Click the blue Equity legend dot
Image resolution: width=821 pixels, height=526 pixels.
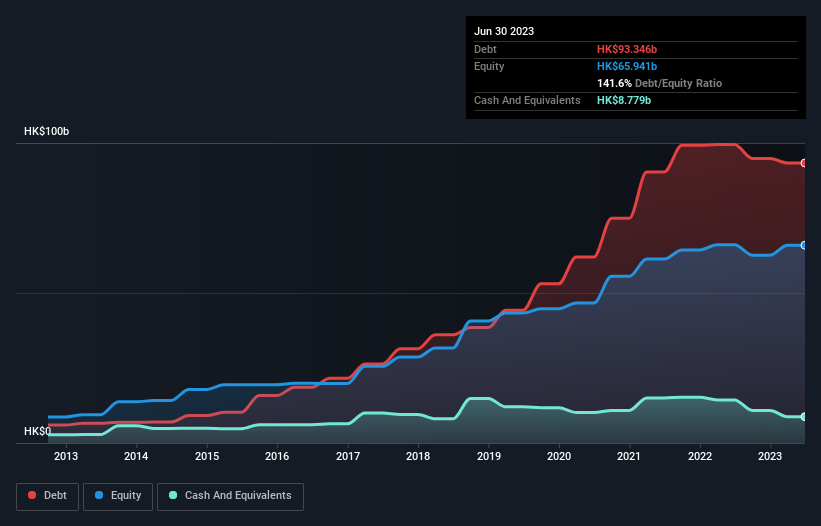point(99,495)
